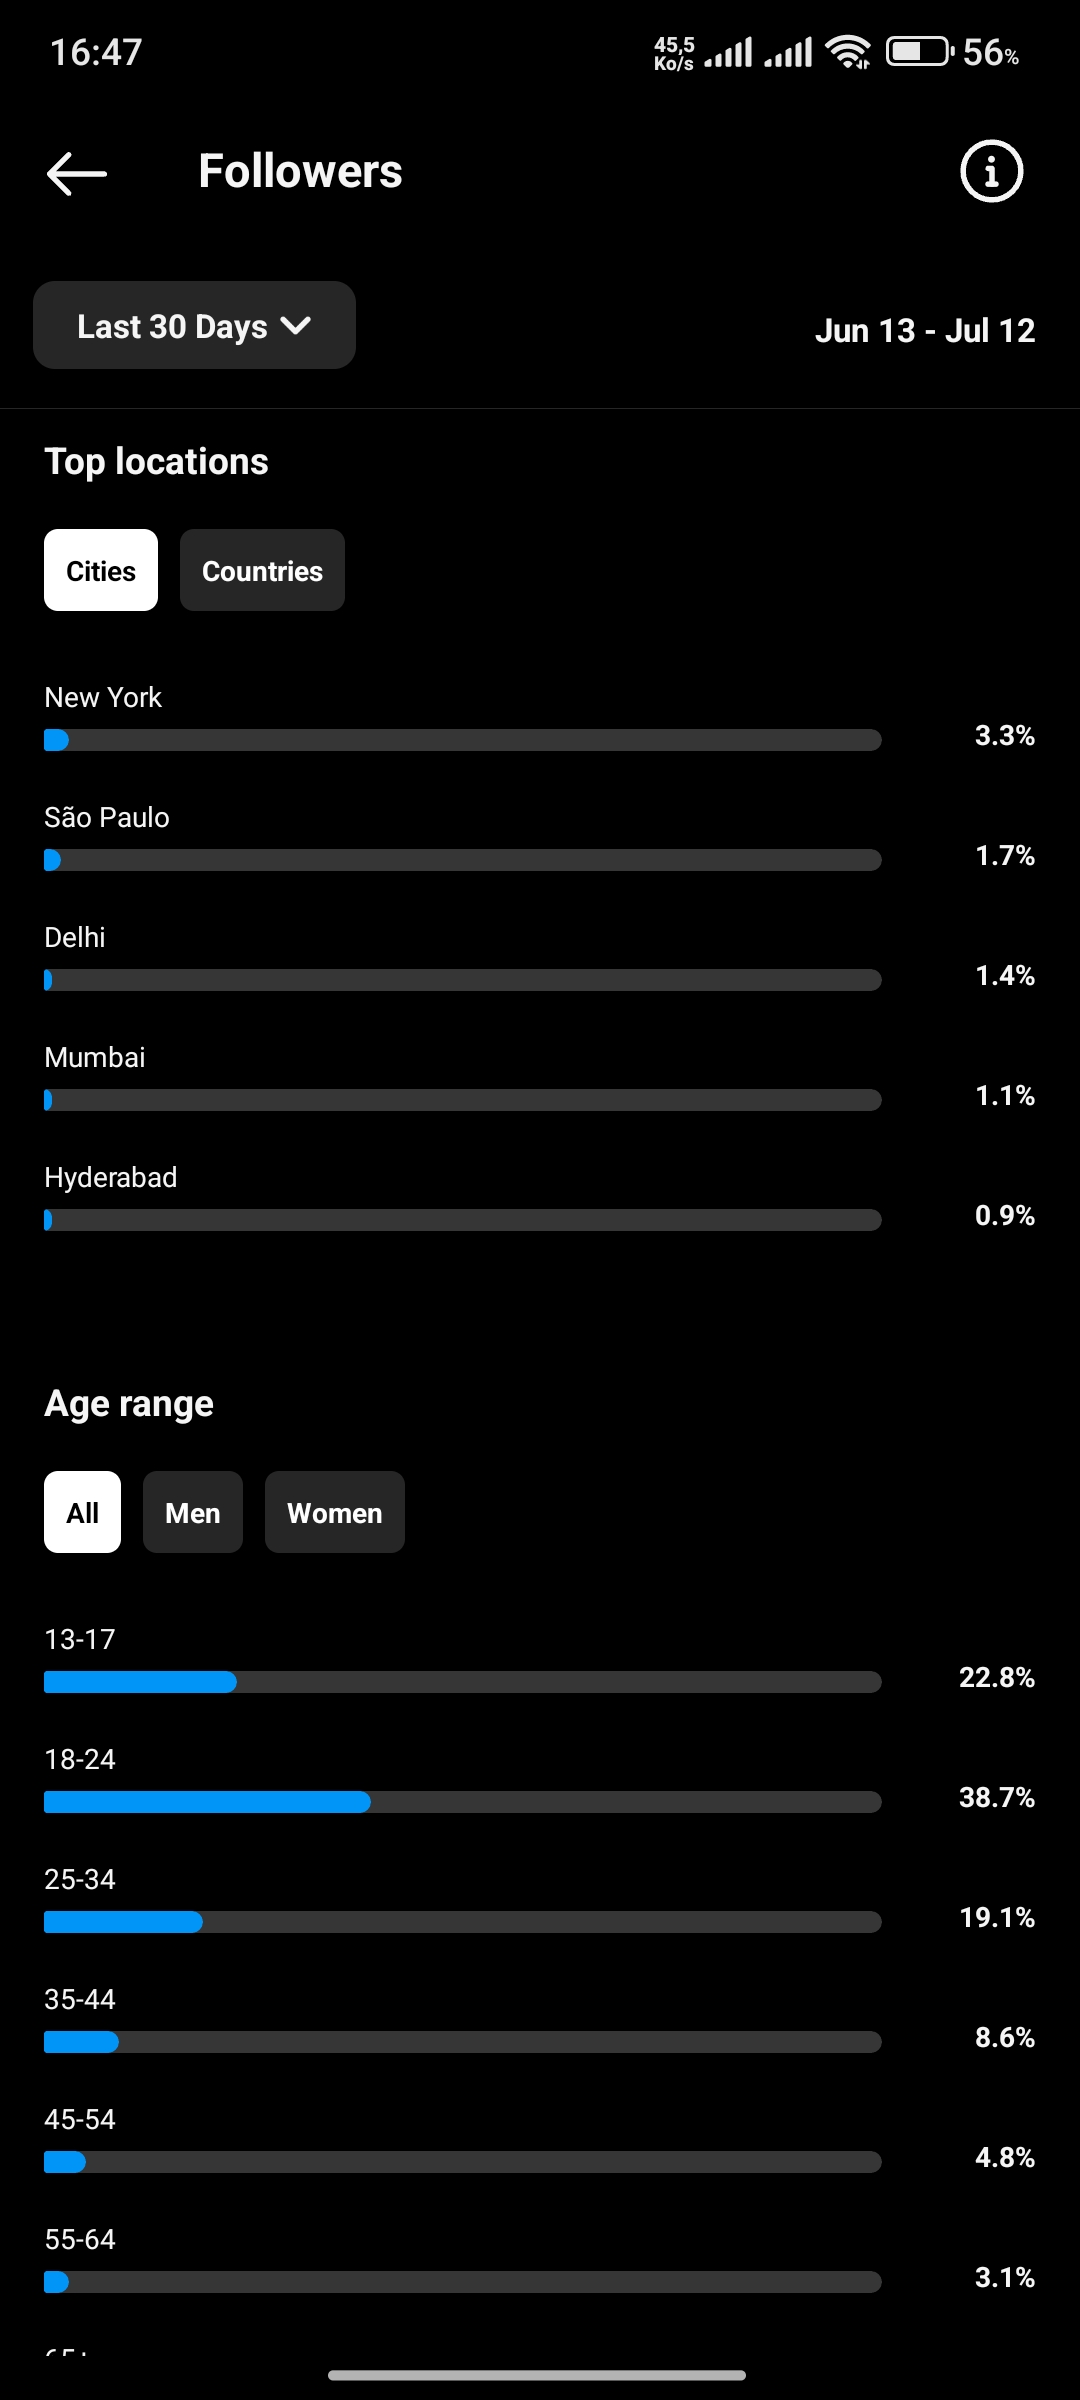Filter age range by Women
The image size is (1080, 2400).
coord(335,1512)
